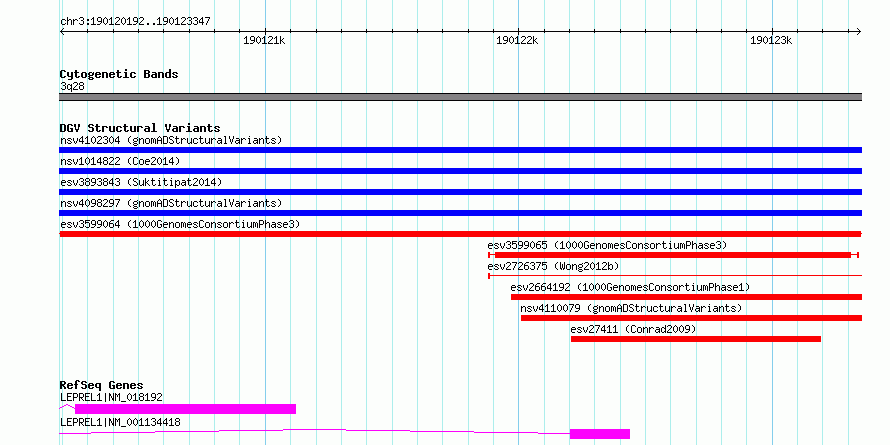Viewport: 890px width, 445px height.
Task: Click the blue bar for esv3893843
Action: point(460,192)
